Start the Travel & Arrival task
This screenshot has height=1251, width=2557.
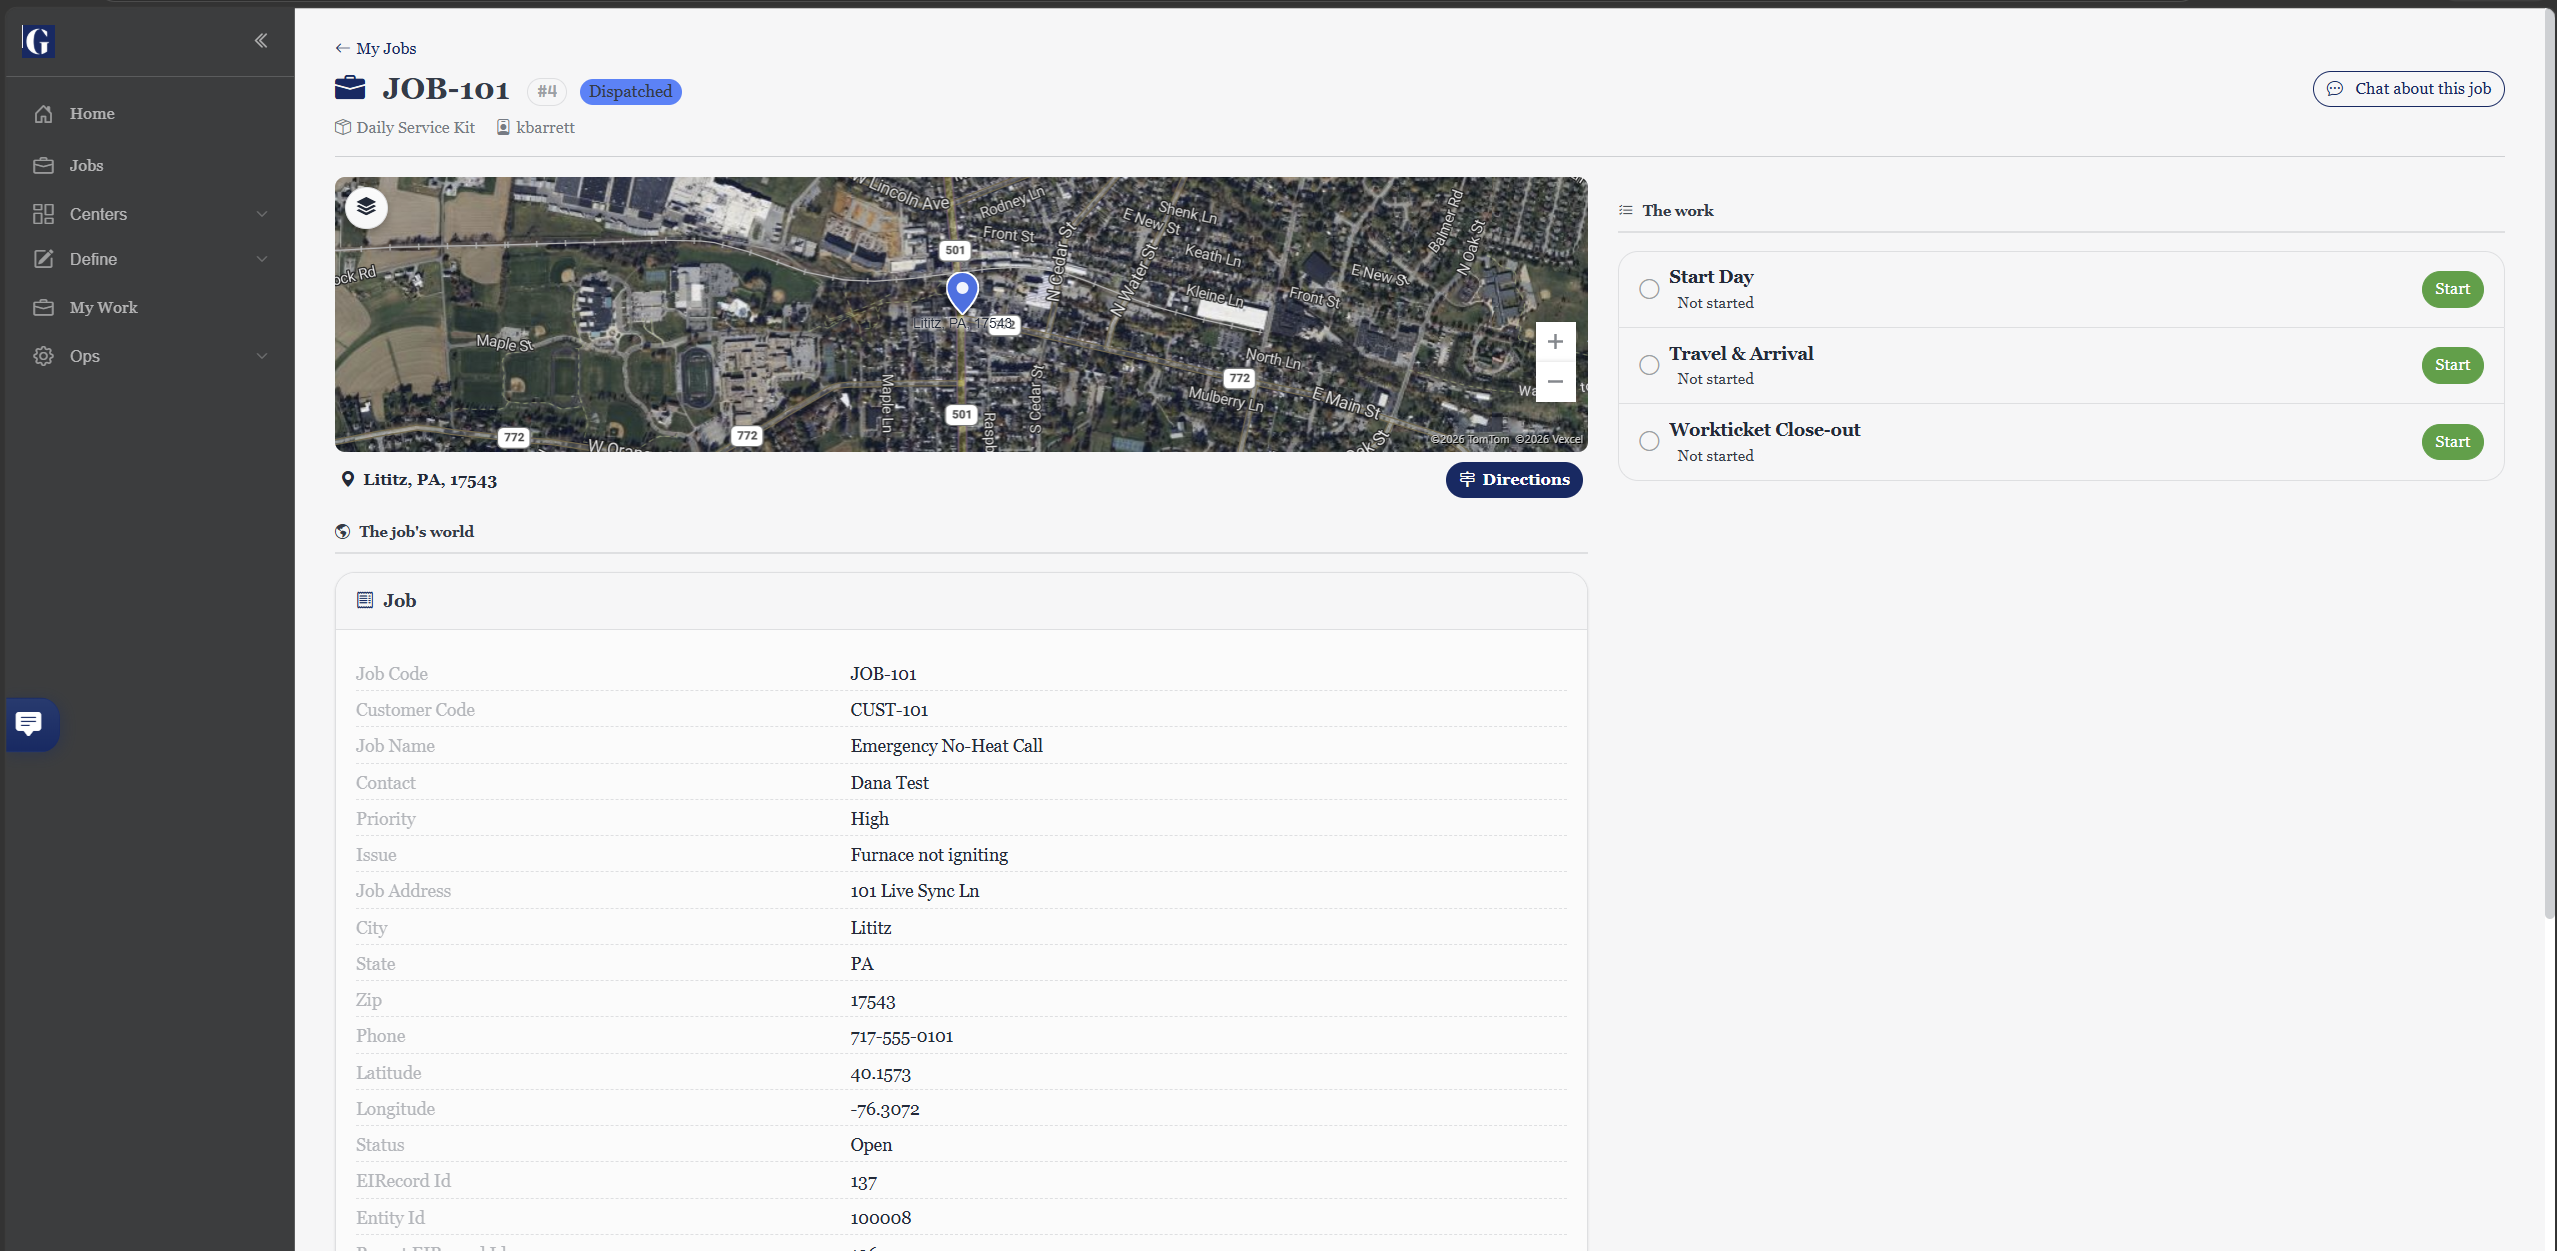coord(2452,365)
